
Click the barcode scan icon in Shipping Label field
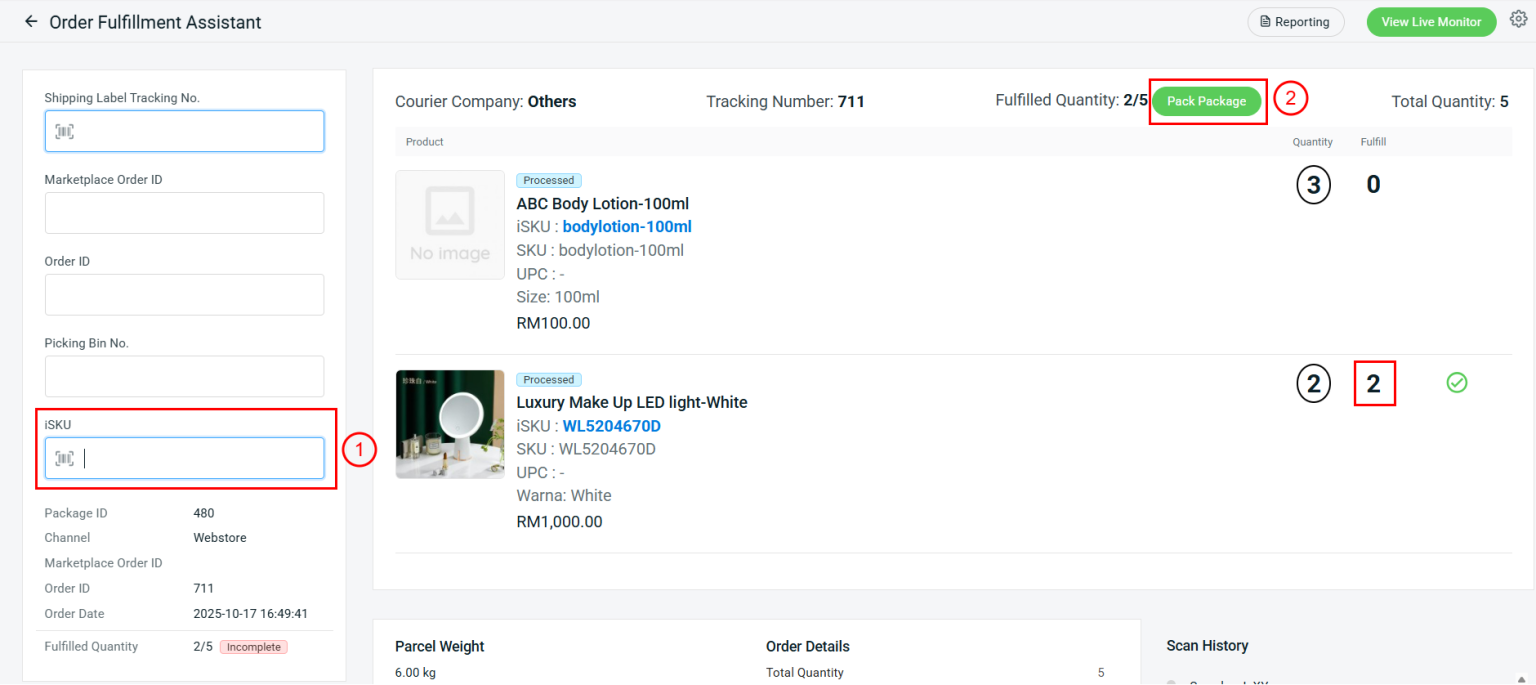64,131
